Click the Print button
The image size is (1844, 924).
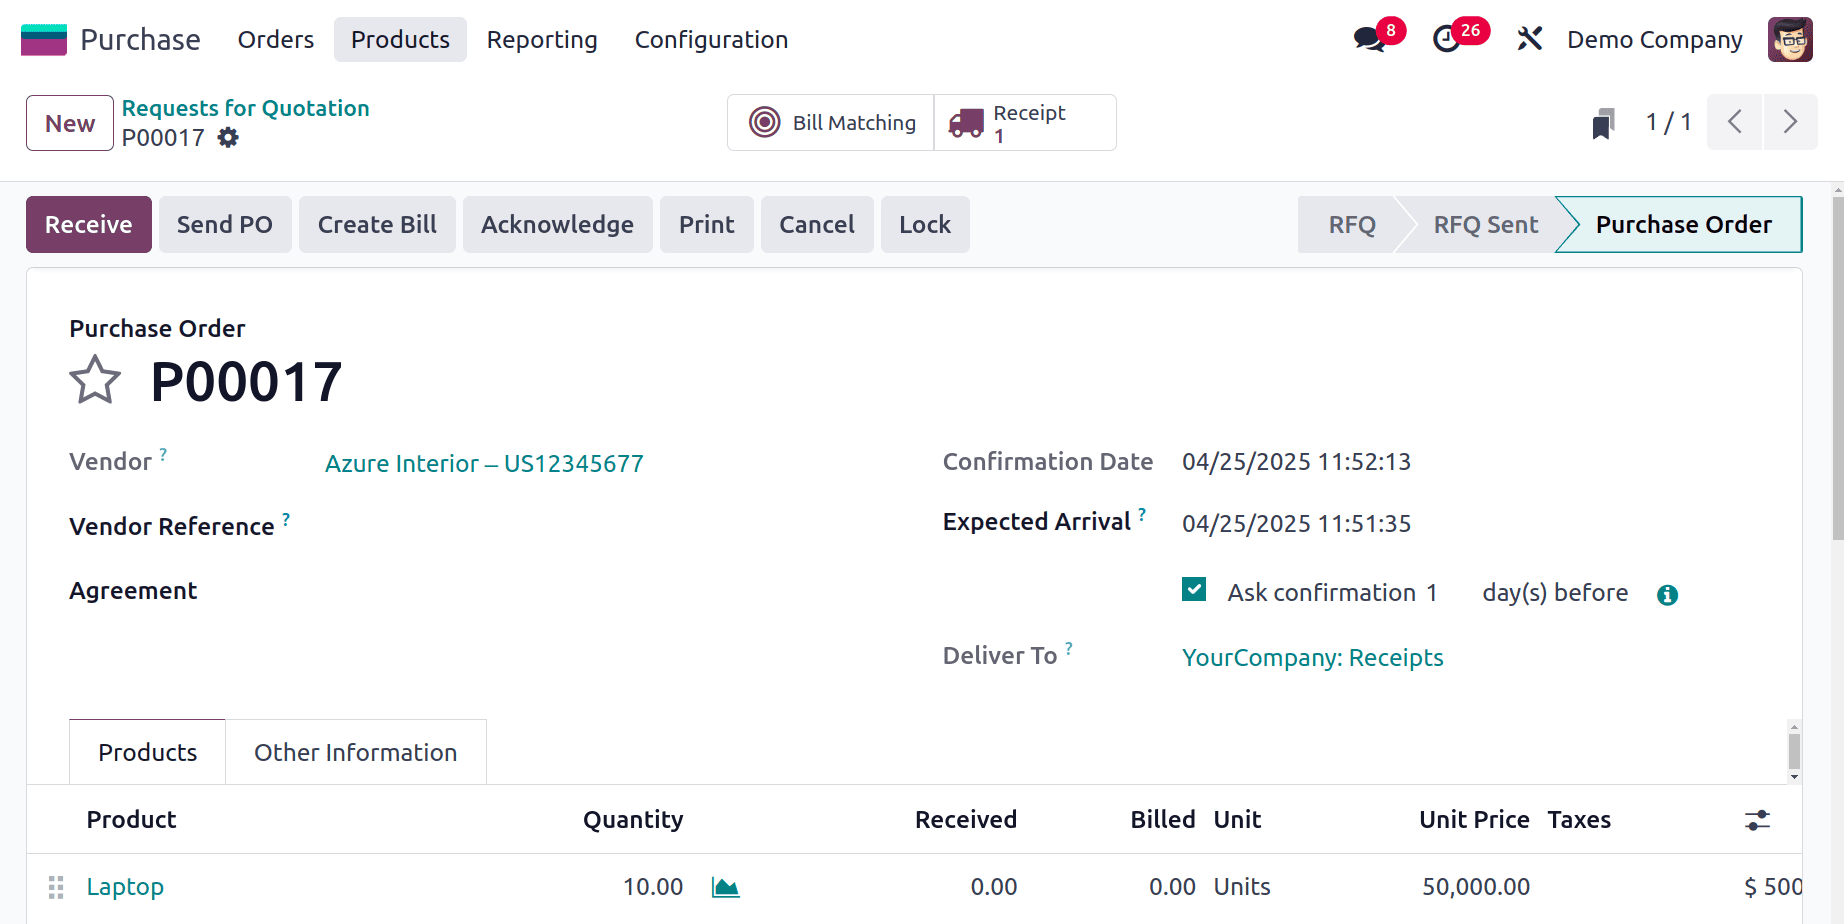point(707,224)
